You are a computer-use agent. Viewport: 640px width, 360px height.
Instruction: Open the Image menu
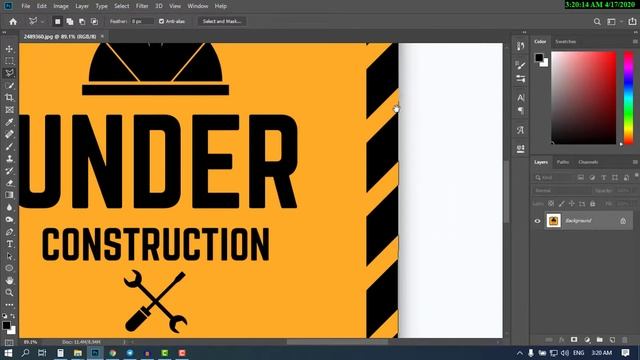pos(61,6)
